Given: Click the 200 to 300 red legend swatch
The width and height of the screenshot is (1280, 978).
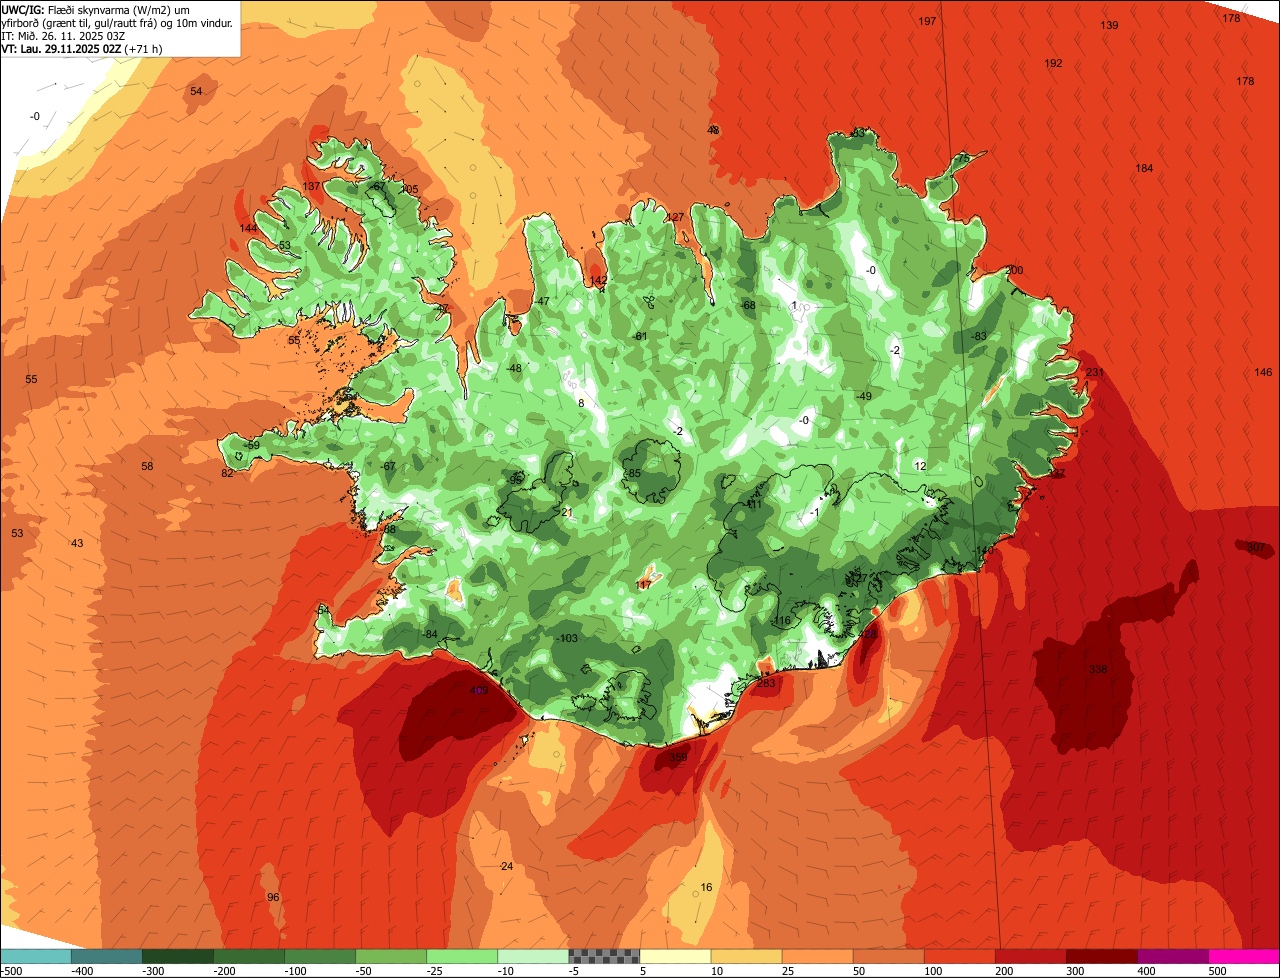Looking at the screenshot, I should click(x=1031, y=956).
